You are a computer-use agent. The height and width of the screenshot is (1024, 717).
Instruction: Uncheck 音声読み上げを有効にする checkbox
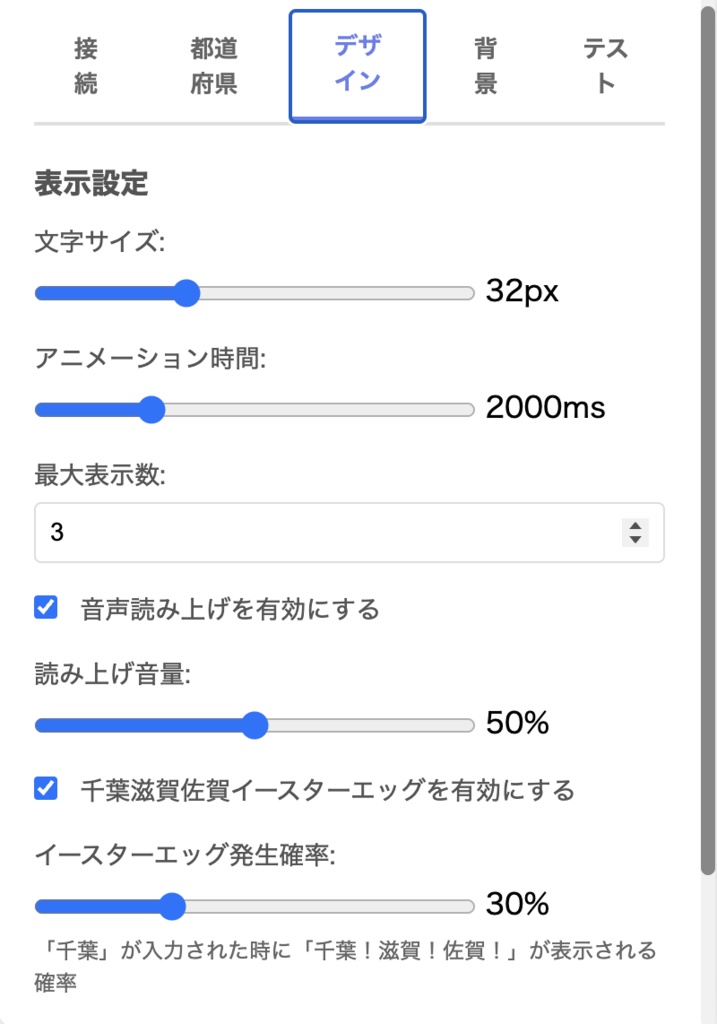[x=46, y=607]
